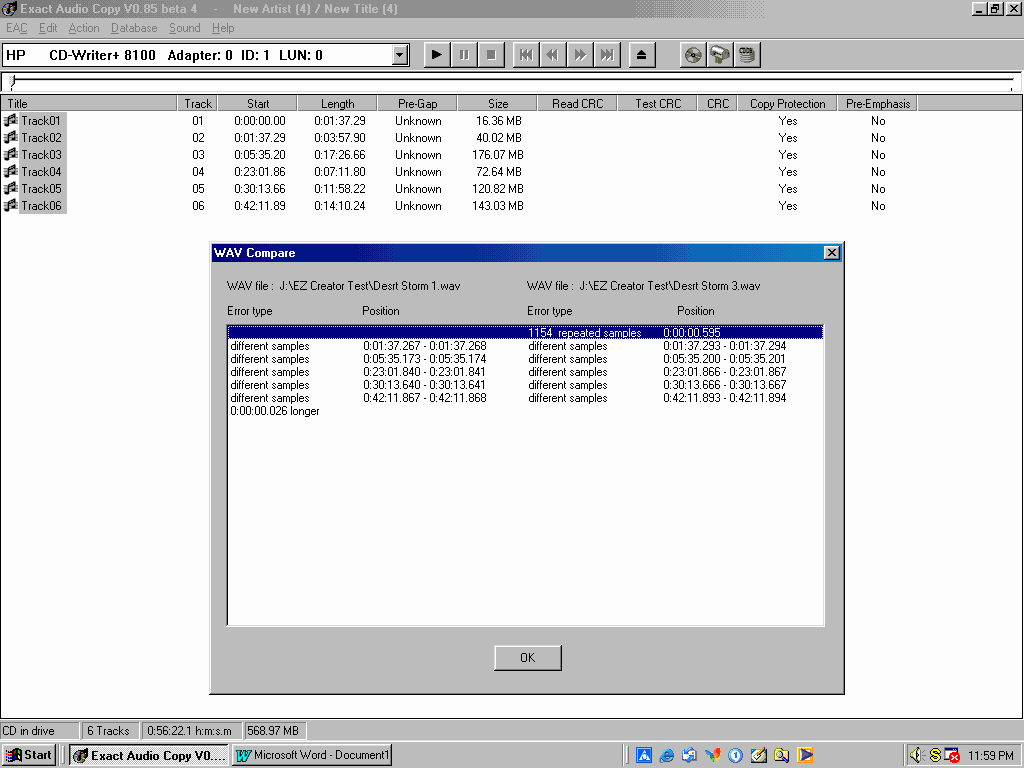This screenshot has height=768, width=1024.
Task: Open the Sound menu
Action: tap(185, 28)
